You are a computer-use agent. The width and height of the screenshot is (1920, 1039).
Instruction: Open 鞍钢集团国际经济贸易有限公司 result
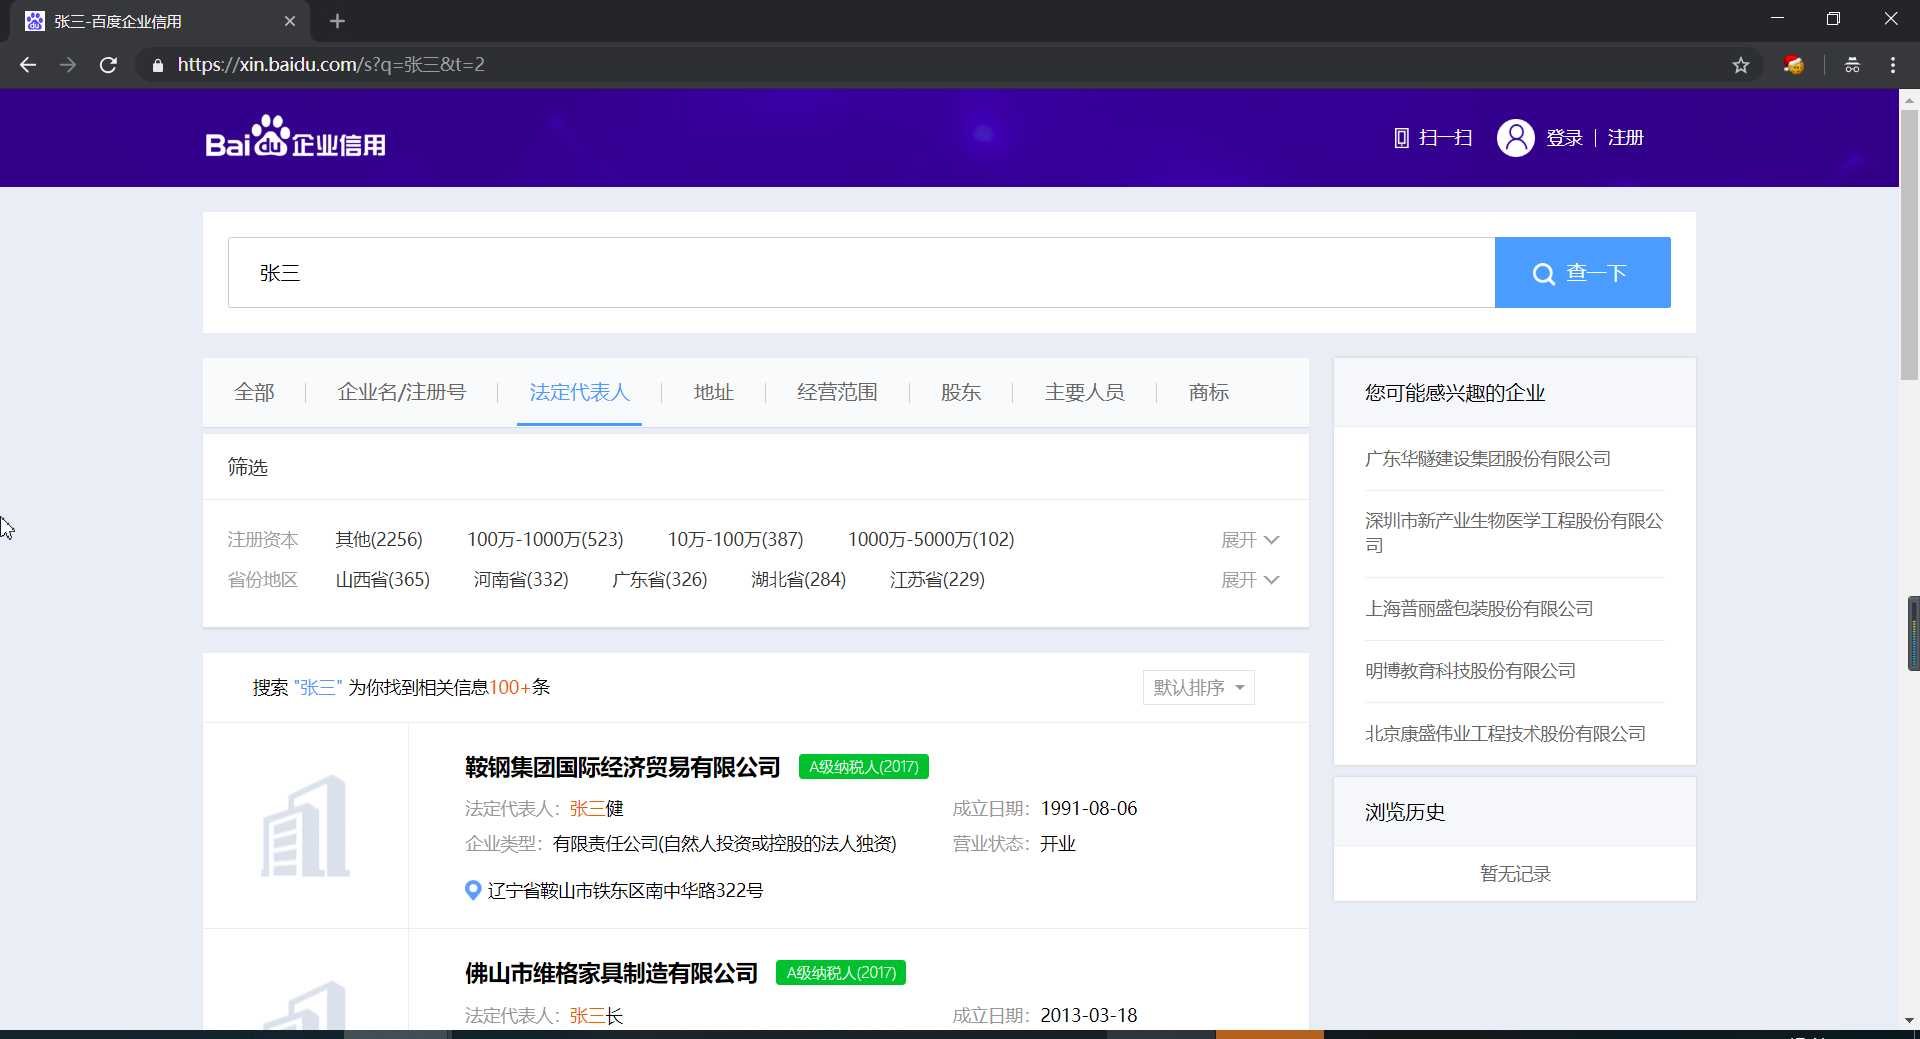[622, 767]
